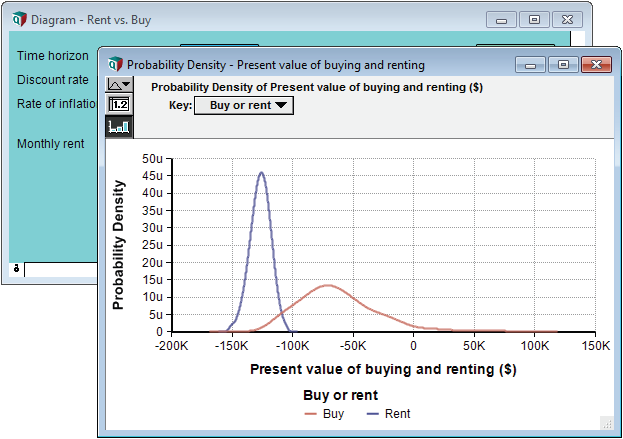Click the peak of the Rent curve
This screenshot has width=623, height=439.
coord(261,172)
